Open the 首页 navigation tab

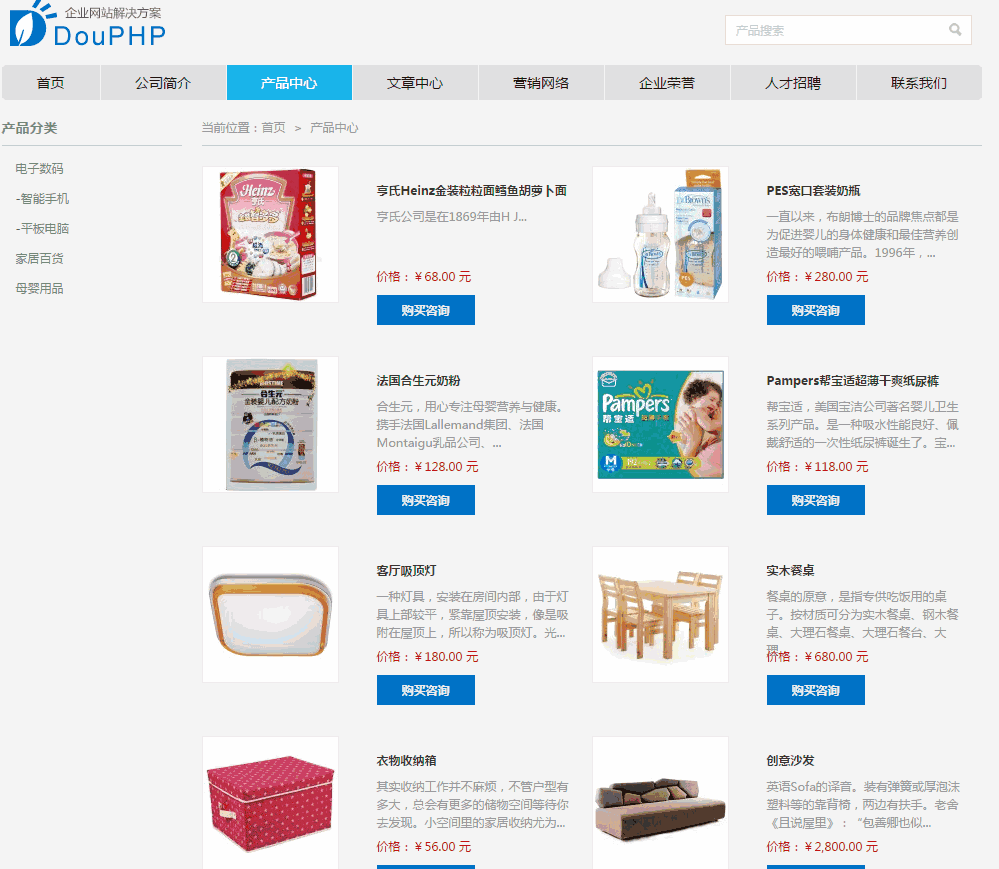tap(50, 83)
